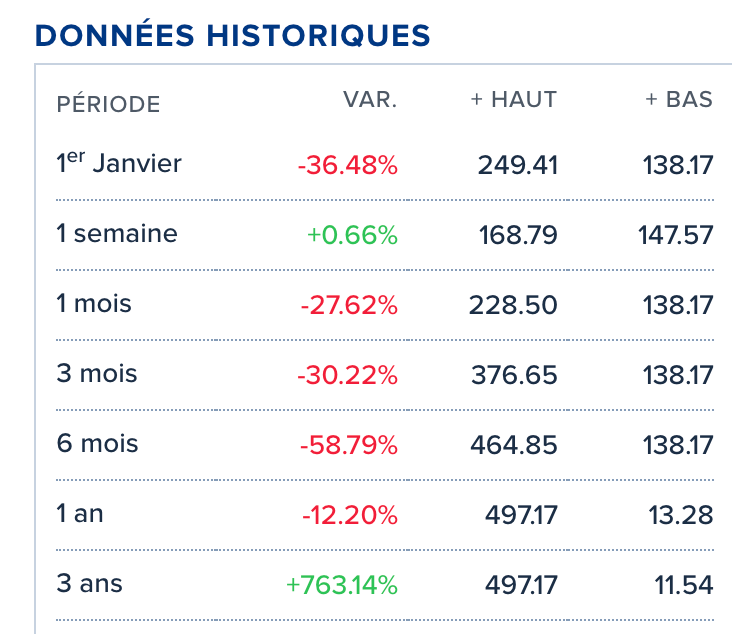
Task: Select the PÉRIODE column header
Action: click(x=108, y=104)
